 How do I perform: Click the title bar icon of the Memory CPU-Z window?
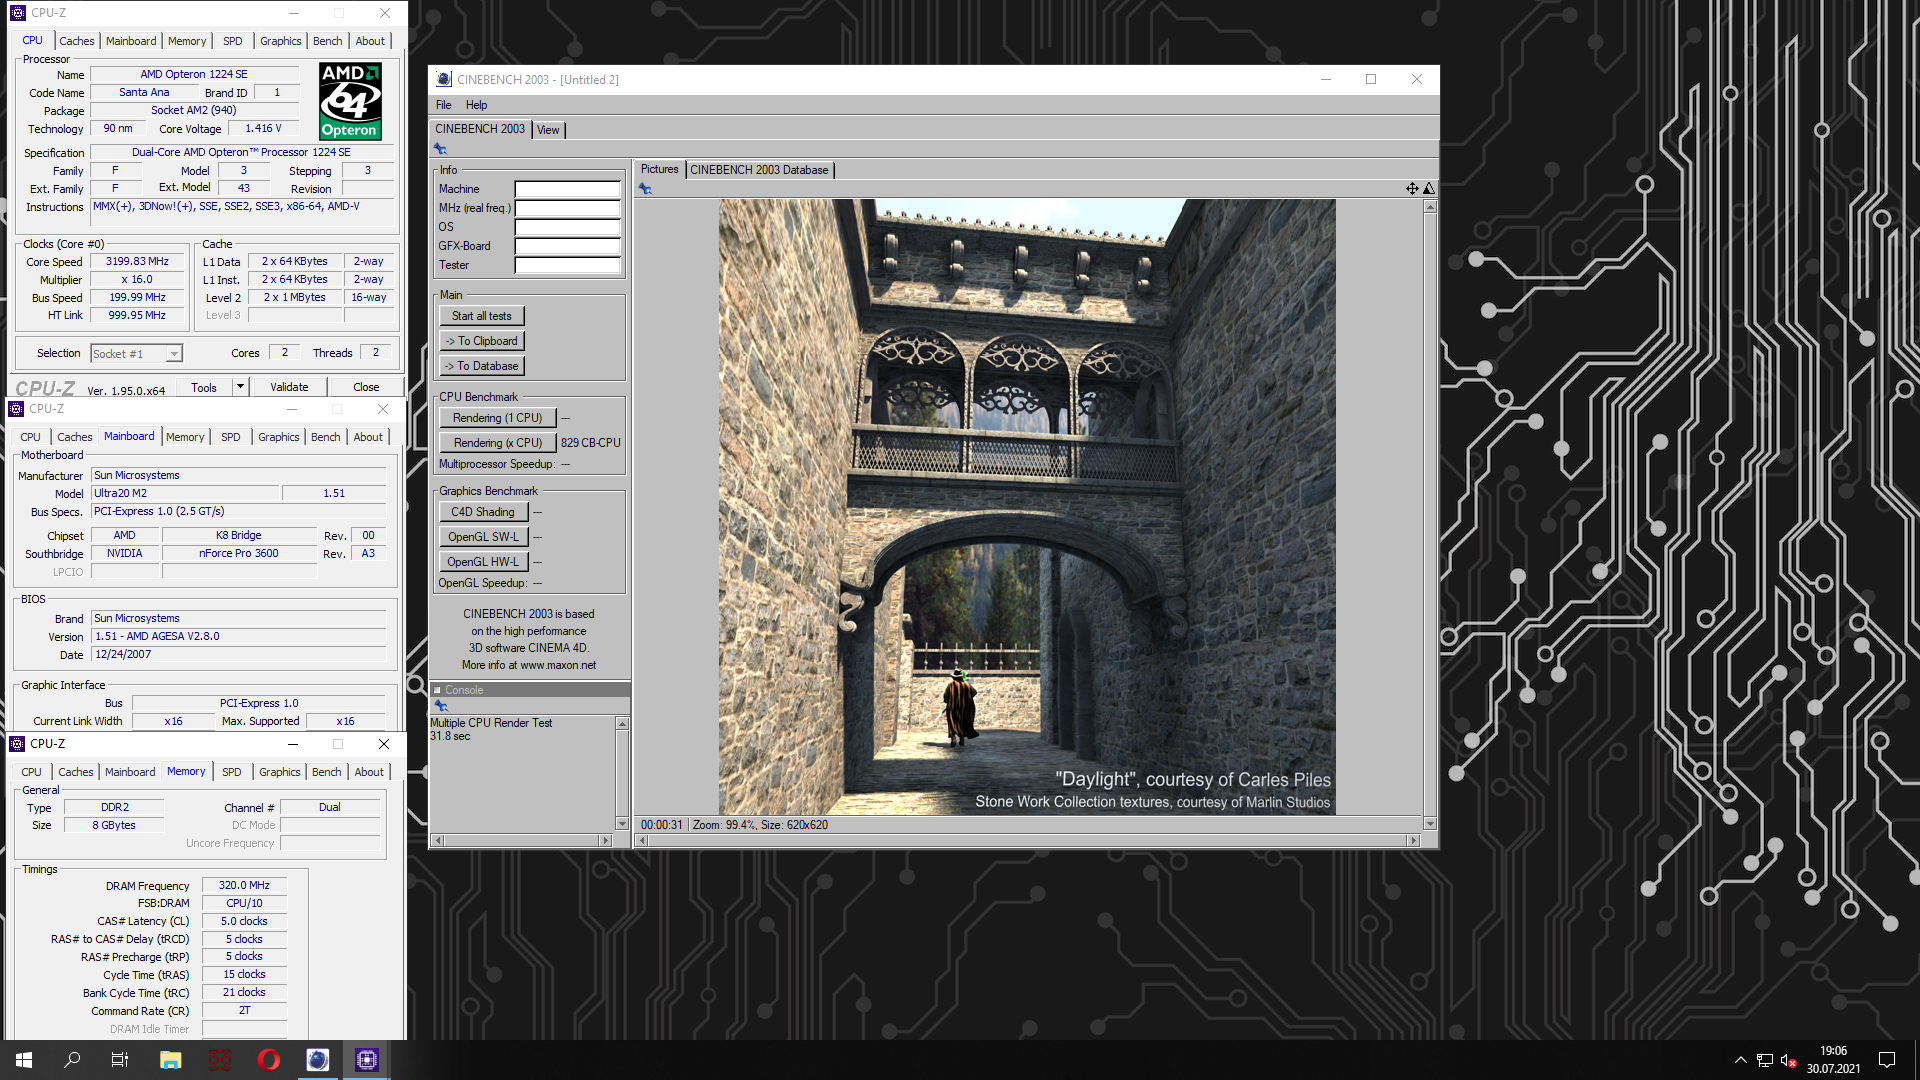pos(17,744)
